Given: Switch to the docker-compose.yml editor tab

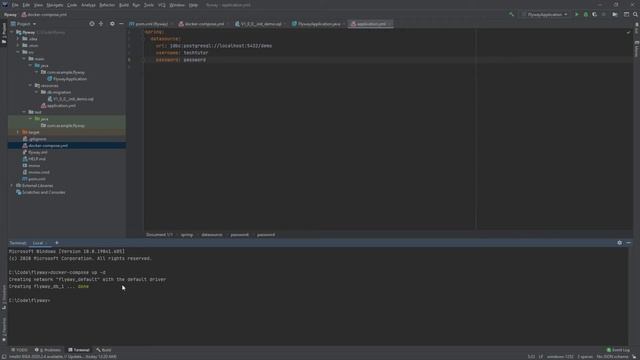Looking at the screenshot, I should [202, 24].
